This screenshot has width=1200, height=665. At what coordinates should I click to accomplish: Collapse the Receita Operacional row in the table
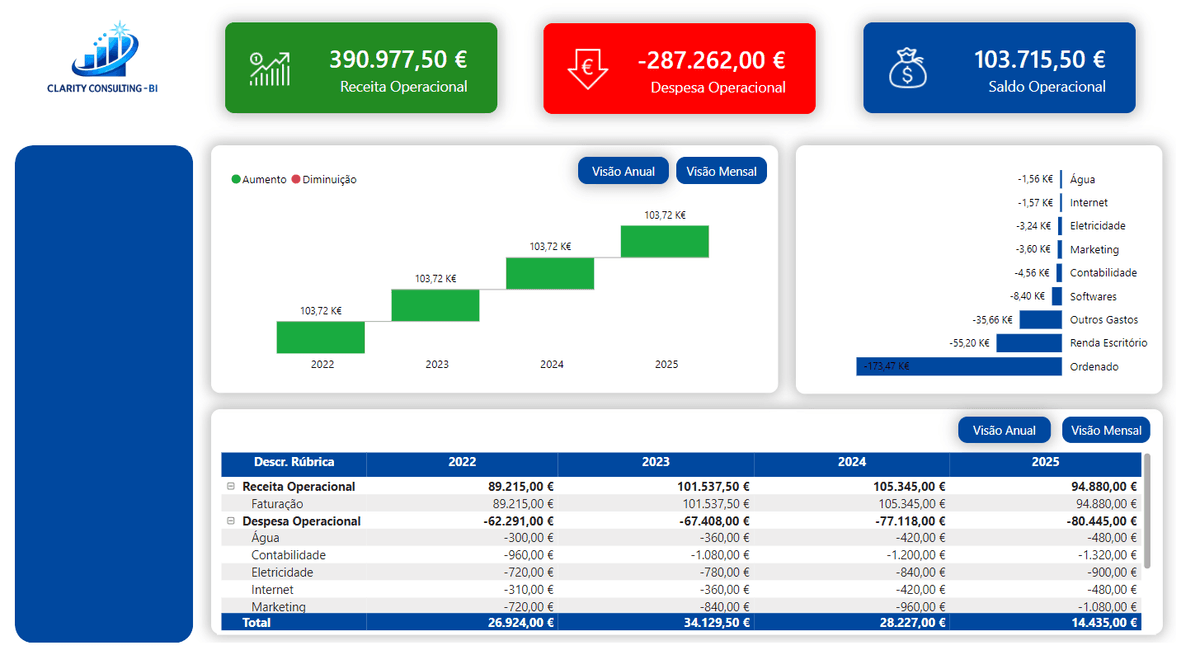point(230,486)
